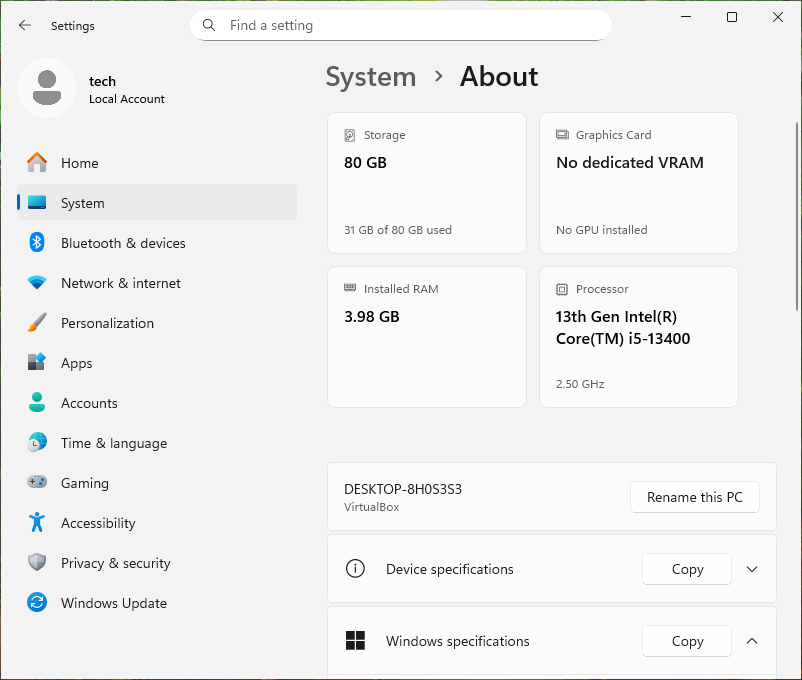The image size is (802, 680).
Task: Click the Windows logo icon
Action: pos(355,641)
